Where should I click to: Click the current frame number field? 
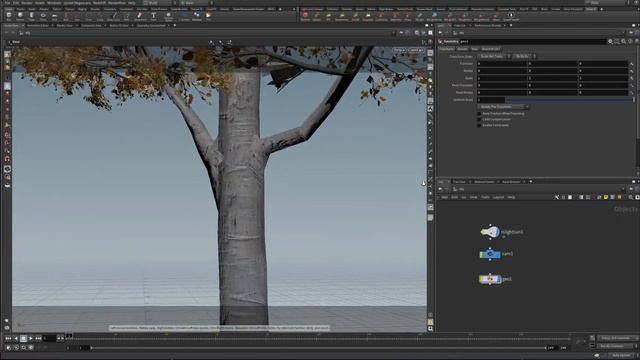pos(49,338)
